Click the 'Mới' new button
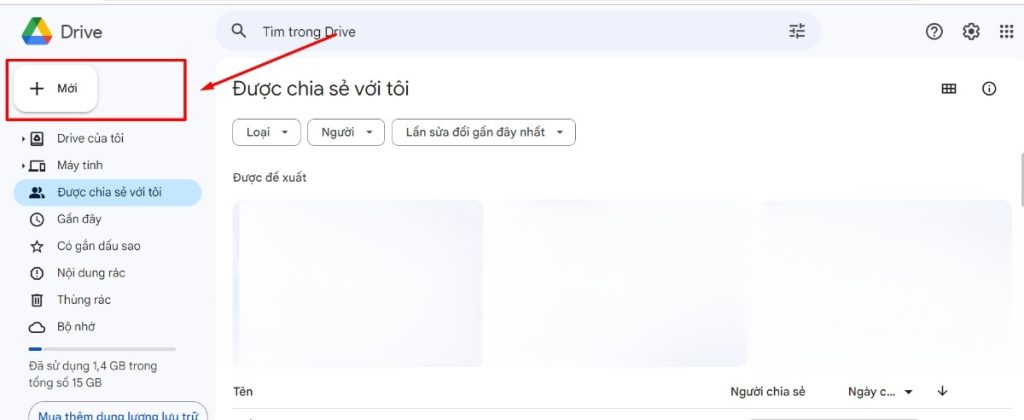 coord(56,88)
